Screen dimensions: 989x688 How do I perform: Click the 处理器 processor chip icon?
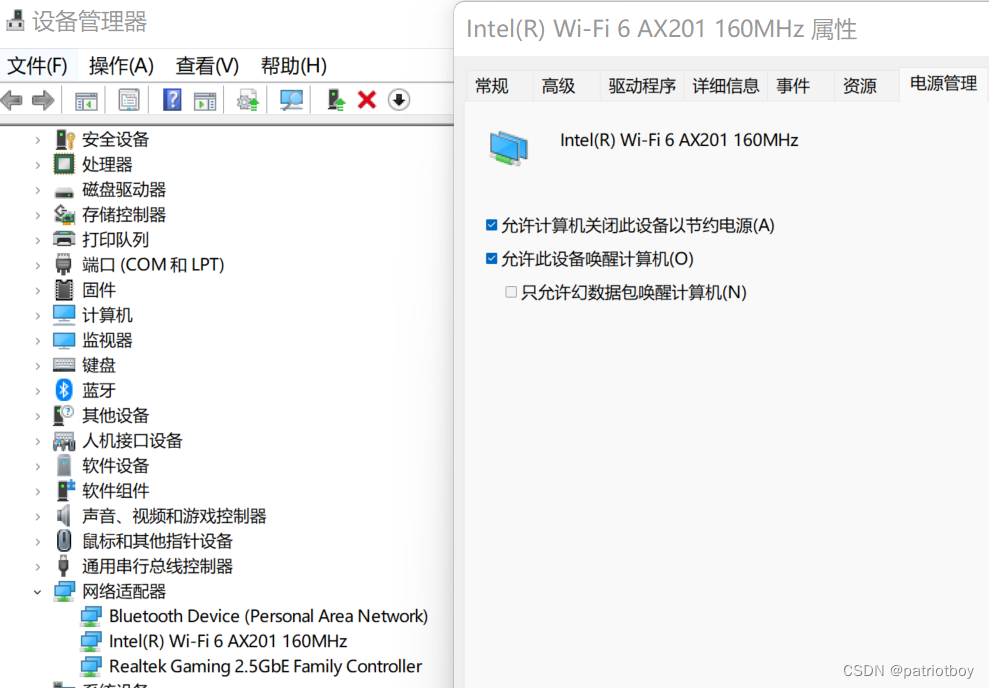click(x=64, y=165)
